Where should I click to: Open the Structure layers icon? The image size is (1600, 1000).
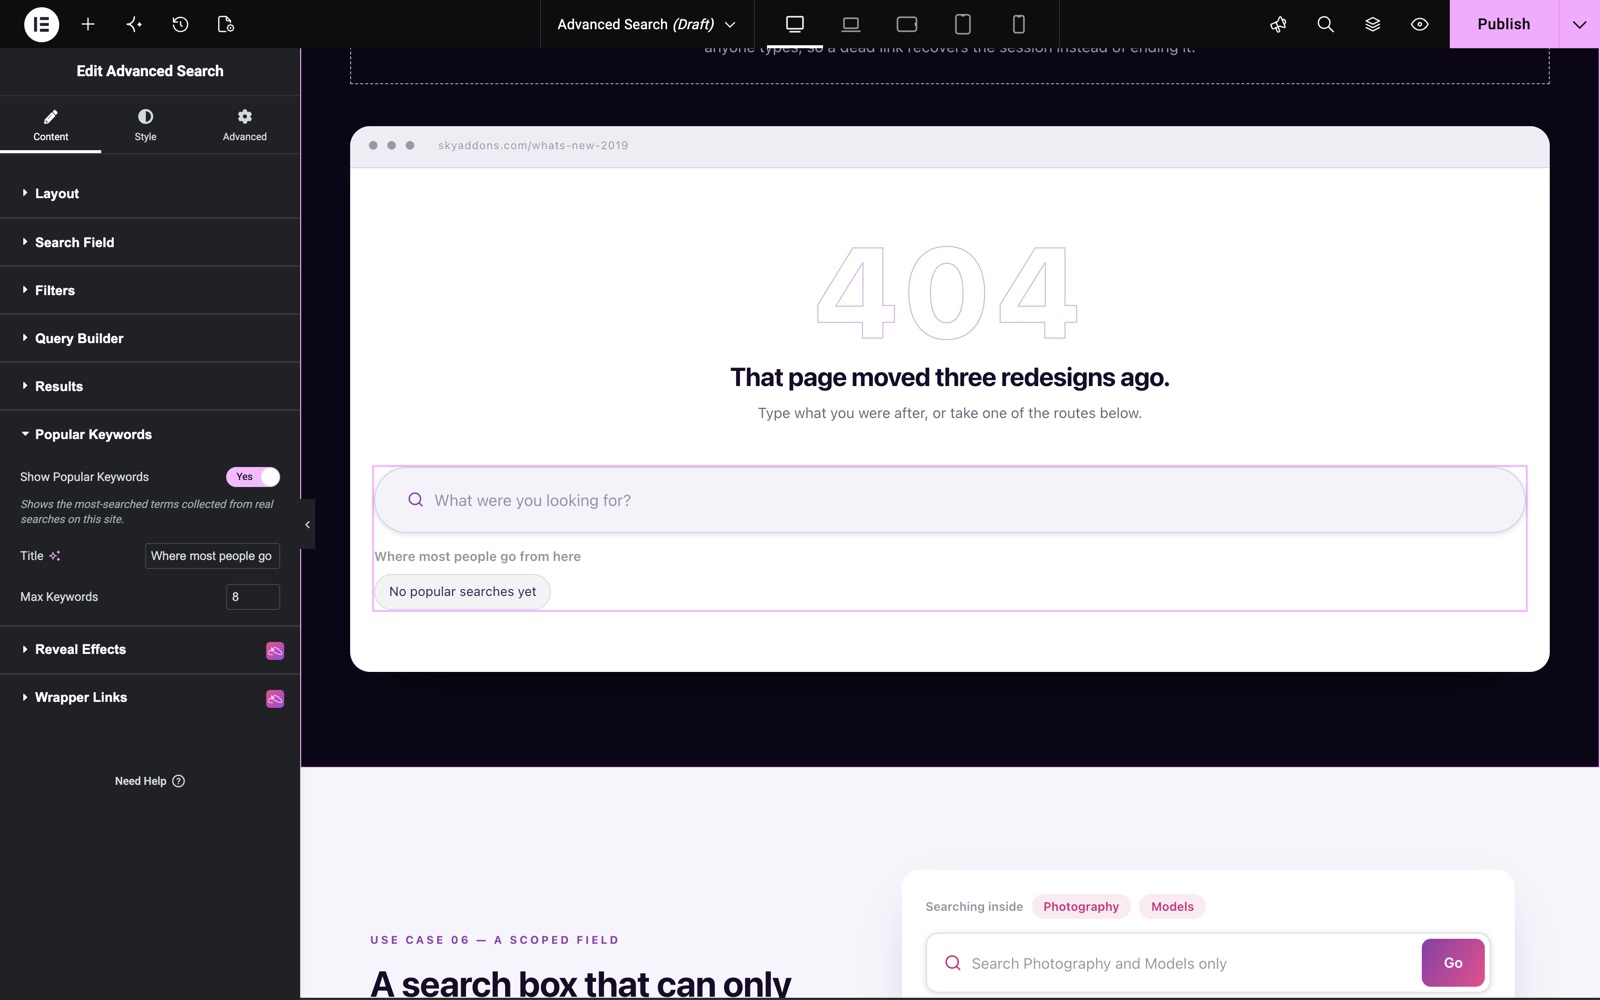click(x=1372, y=24)
